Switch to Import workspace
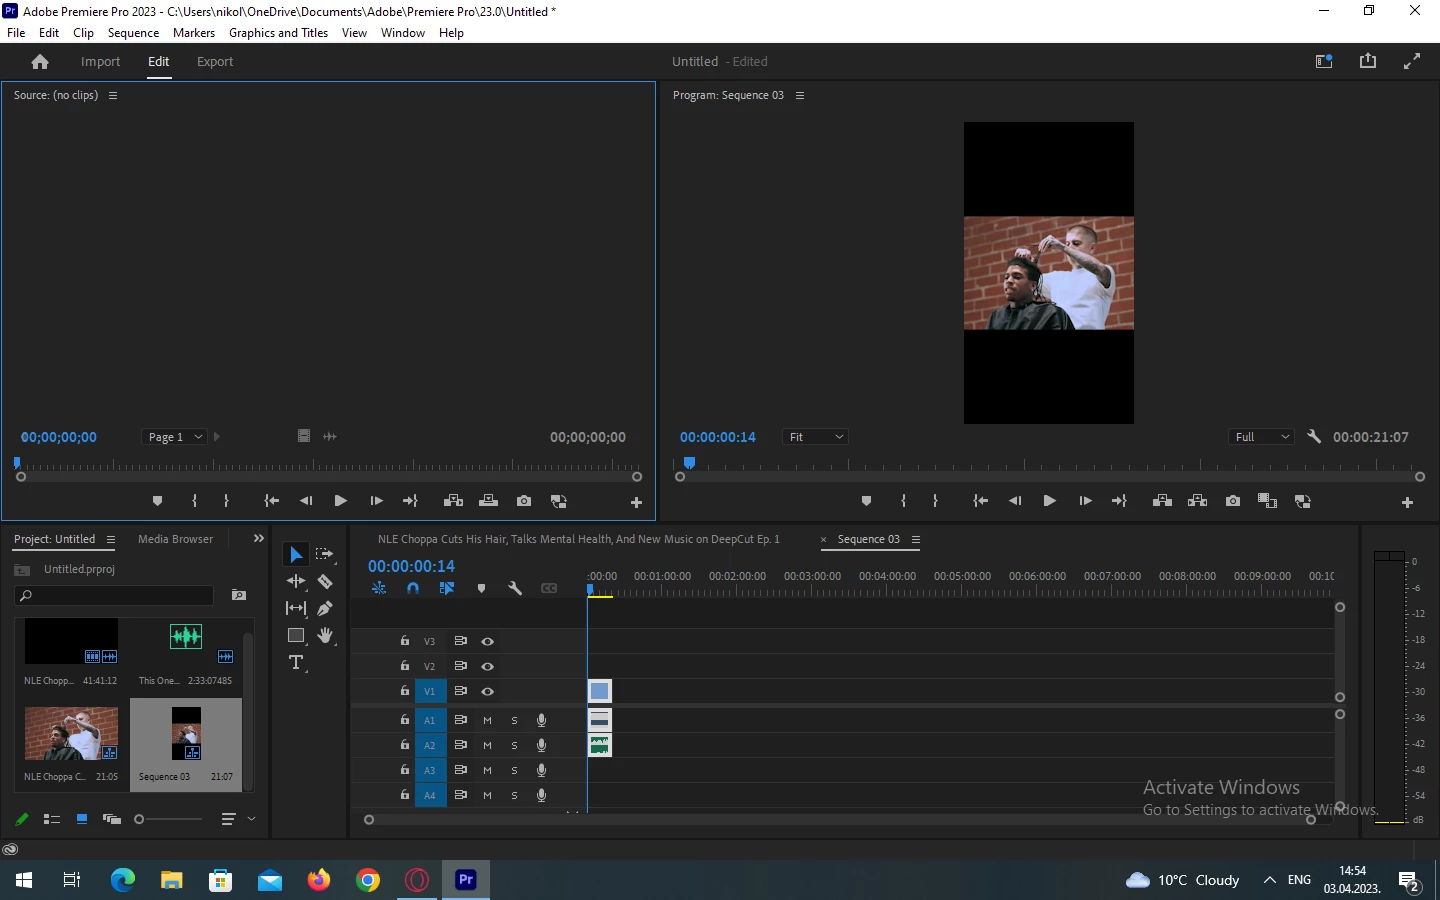The width and height of the screenshot is (1440, 900). click(x=100, y=62)
